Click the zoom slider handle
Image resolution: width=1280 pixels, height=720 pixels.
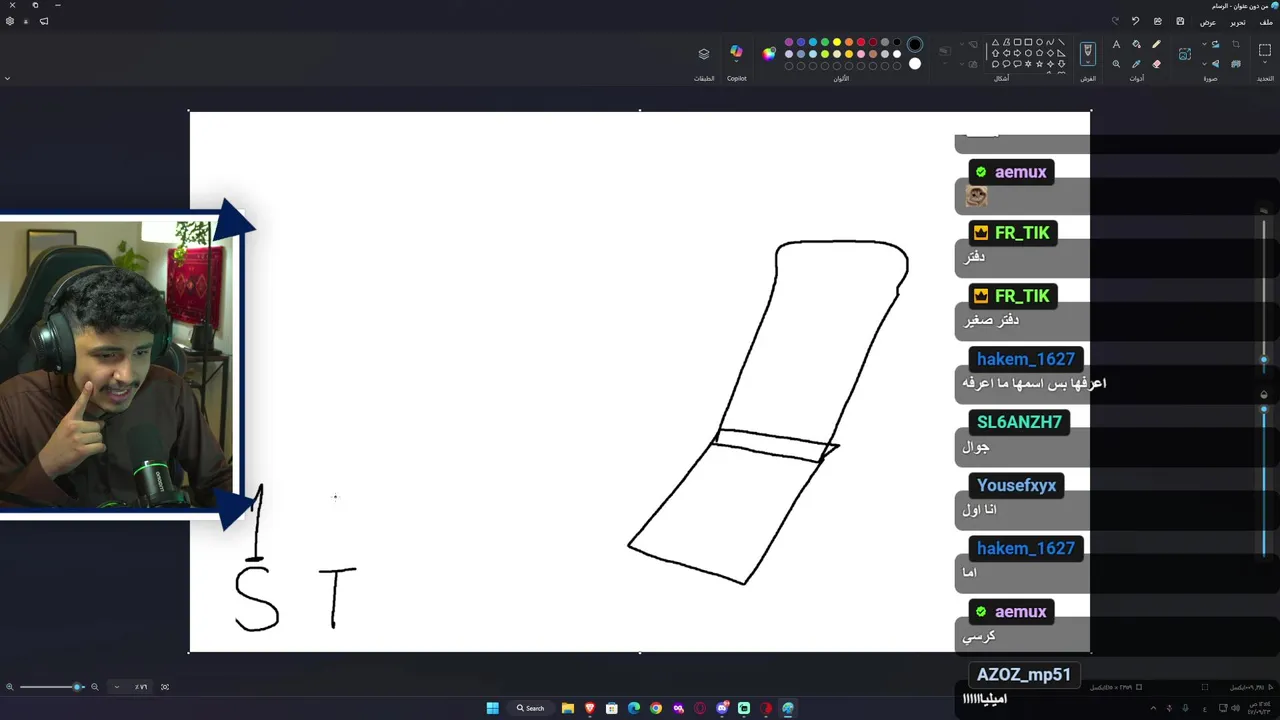pyautogui.click(x=77, y=687)
